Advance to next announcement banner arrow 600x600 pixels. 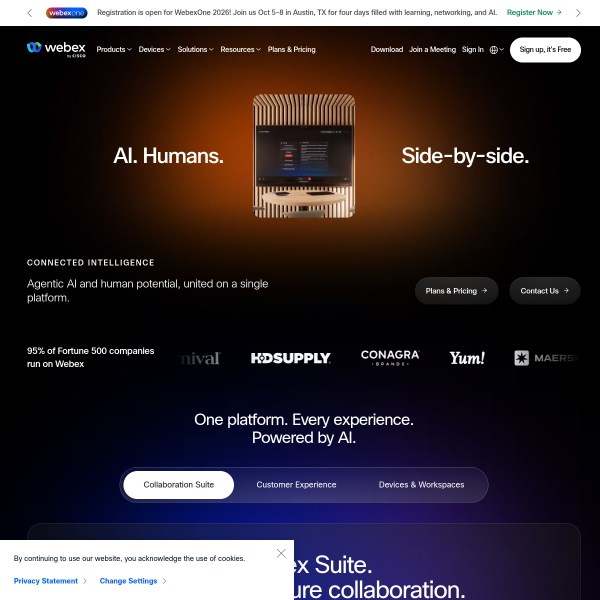tap(578, 13)
